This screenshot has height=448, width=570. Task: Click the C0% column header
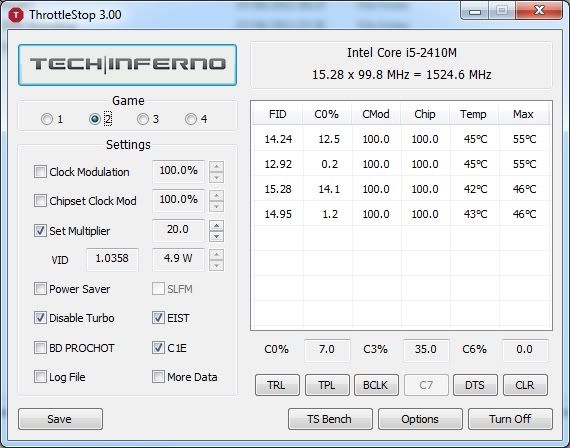327,114
